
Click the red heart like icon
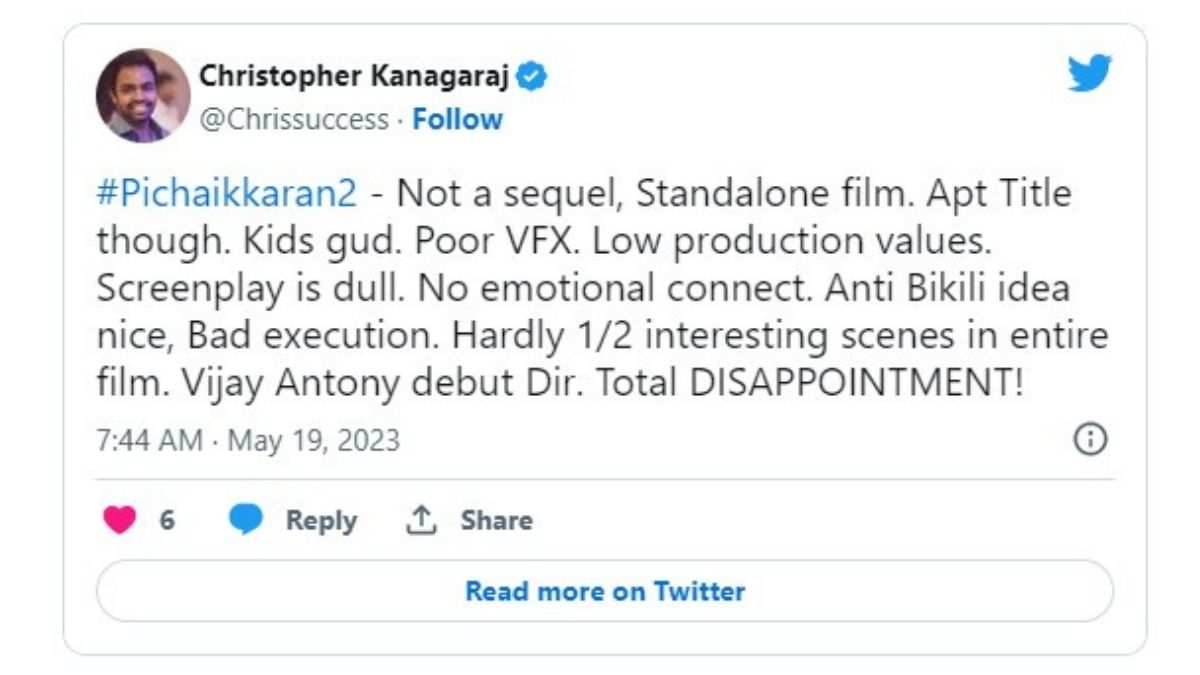(x=119, y=520)
